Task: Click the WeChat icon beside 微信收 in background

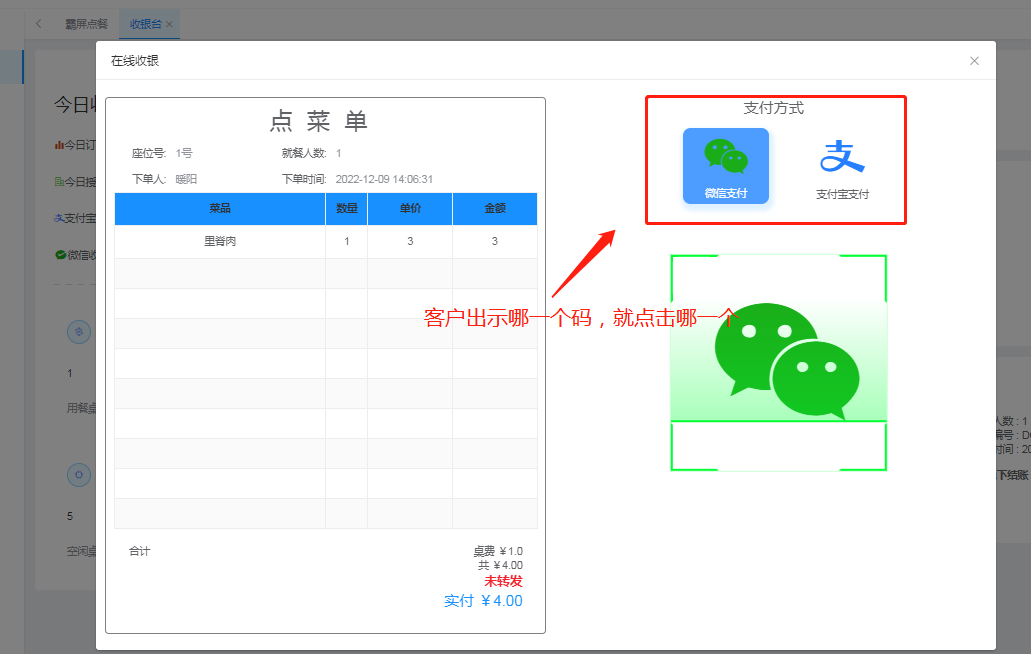Action: pyautogui.click(x=60, y=254)
